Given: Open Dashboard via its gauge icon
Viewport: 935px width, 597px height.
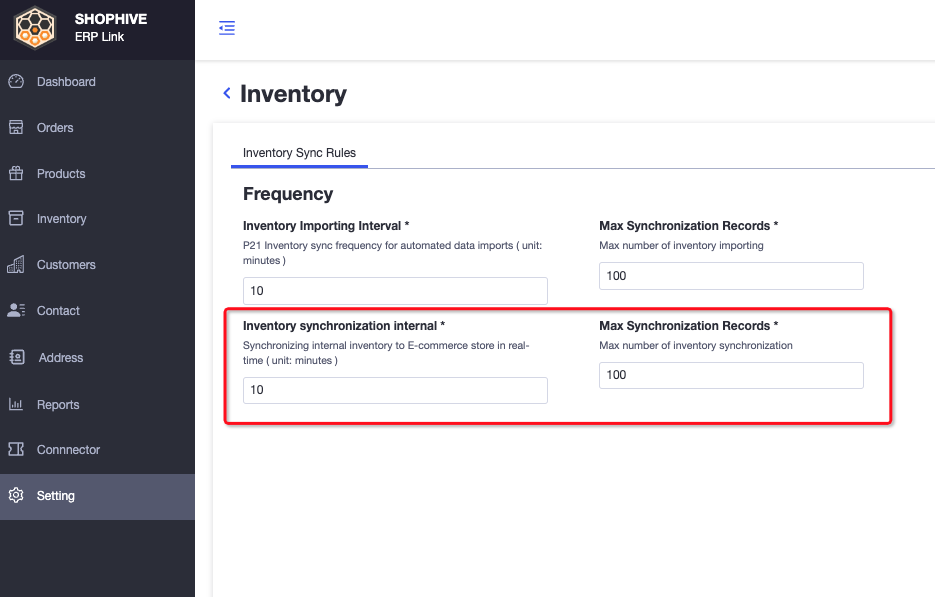Looking at the screenshot, I should [16, 81].
